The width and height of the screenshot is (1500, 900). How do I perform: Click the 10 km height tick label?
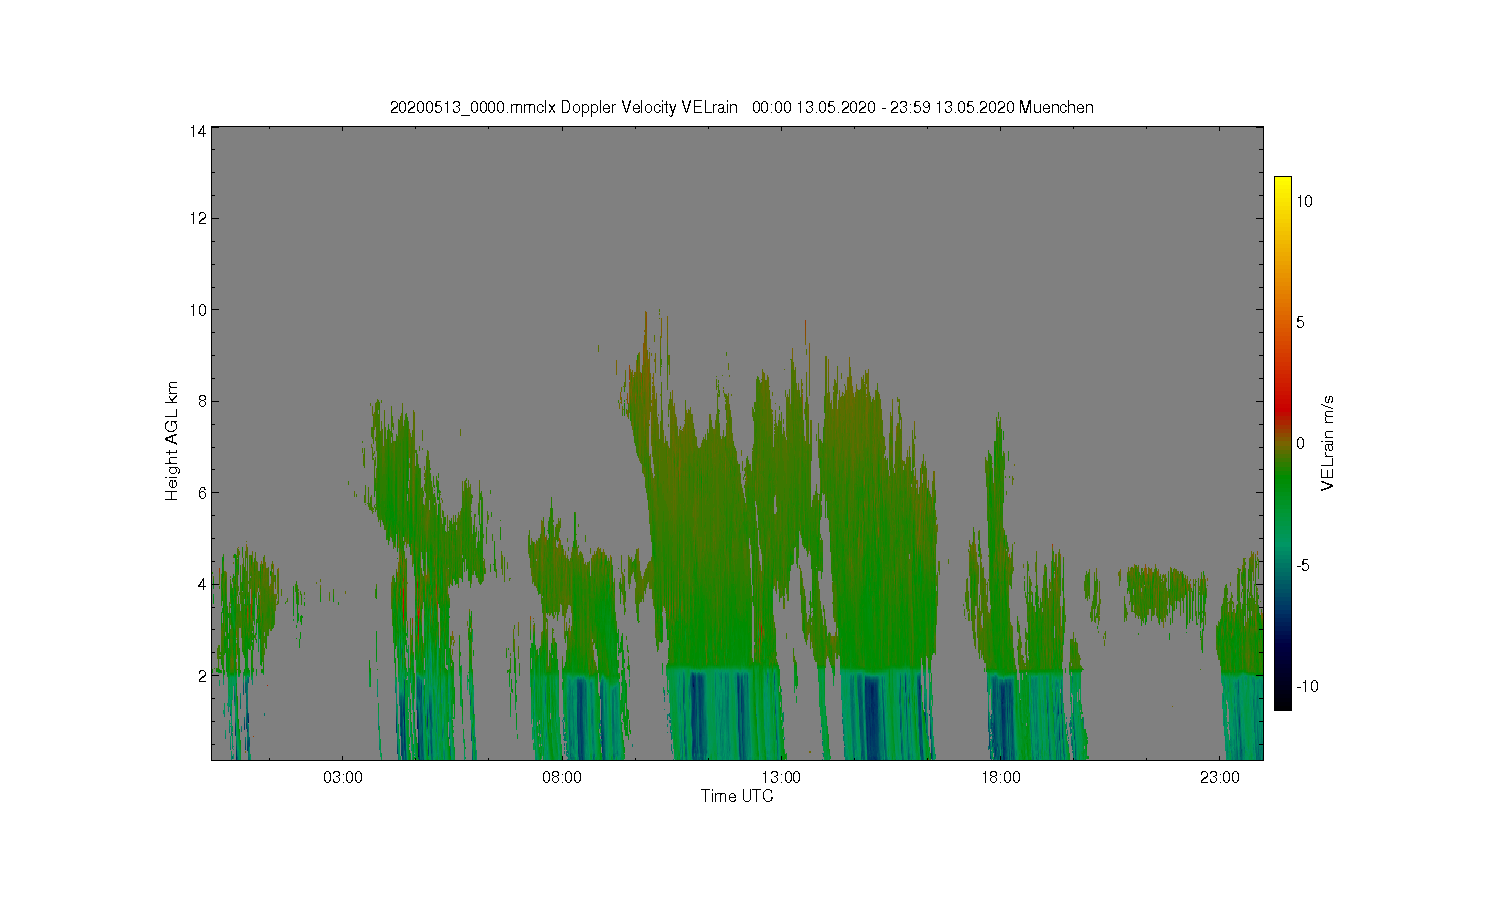point(198,310)
